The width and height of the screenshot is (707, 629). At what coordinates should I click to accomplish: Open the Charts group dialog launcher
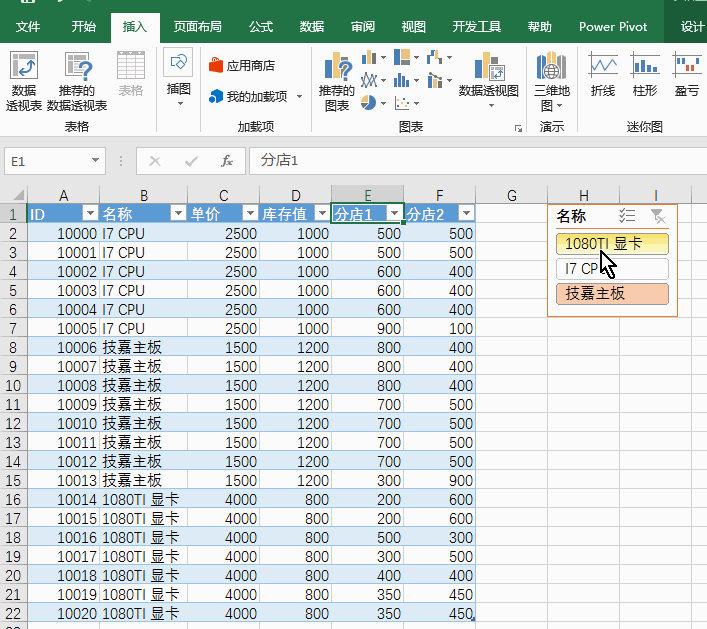pyautogui.click(x=518, y=129)
